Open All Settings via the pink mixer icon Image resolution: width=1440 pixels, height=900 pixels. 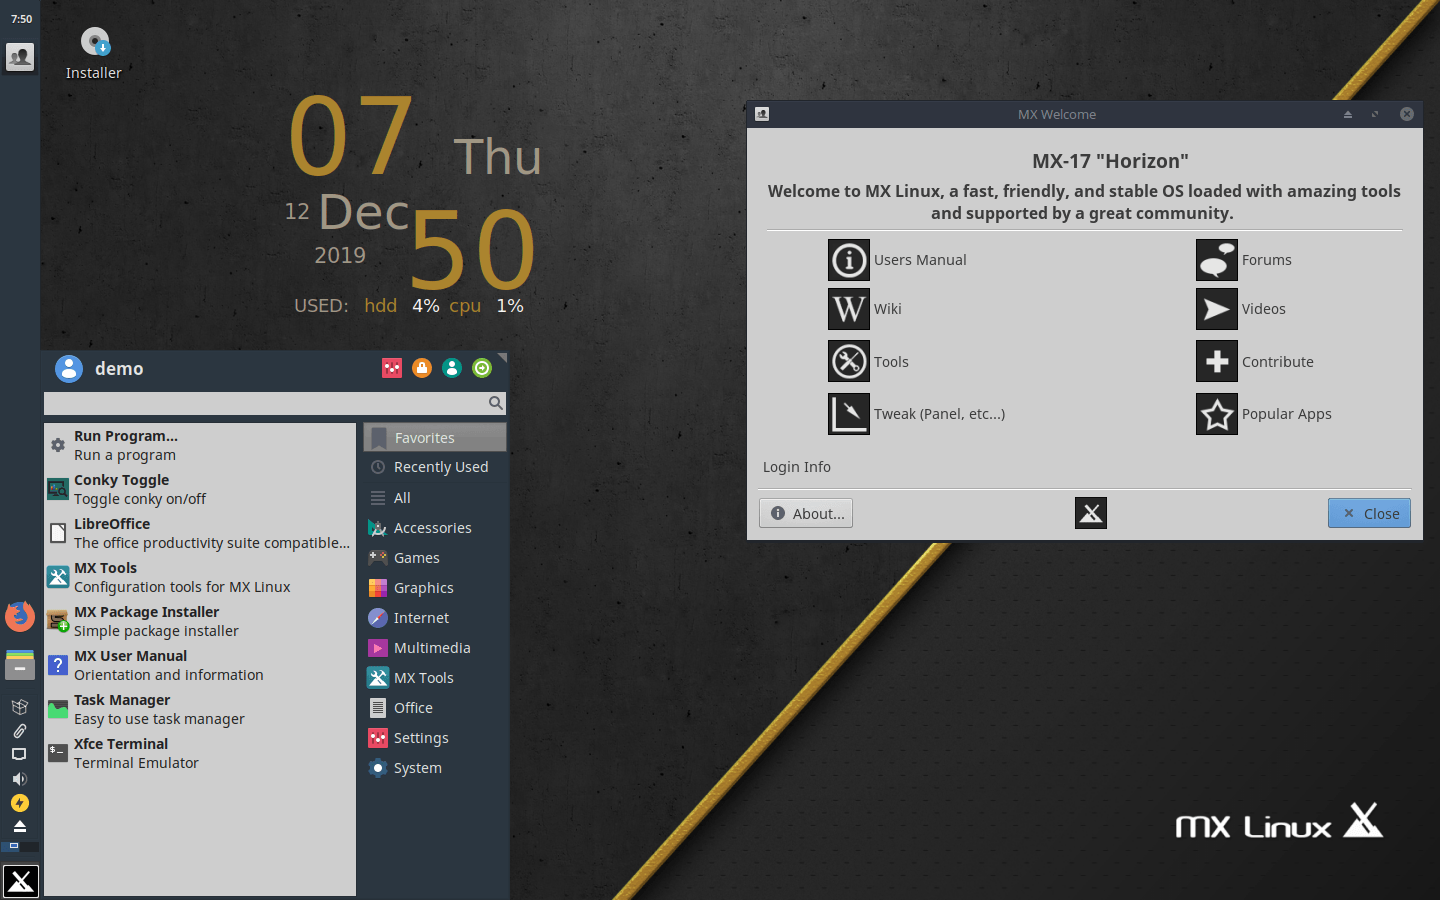tap(392, 368)
